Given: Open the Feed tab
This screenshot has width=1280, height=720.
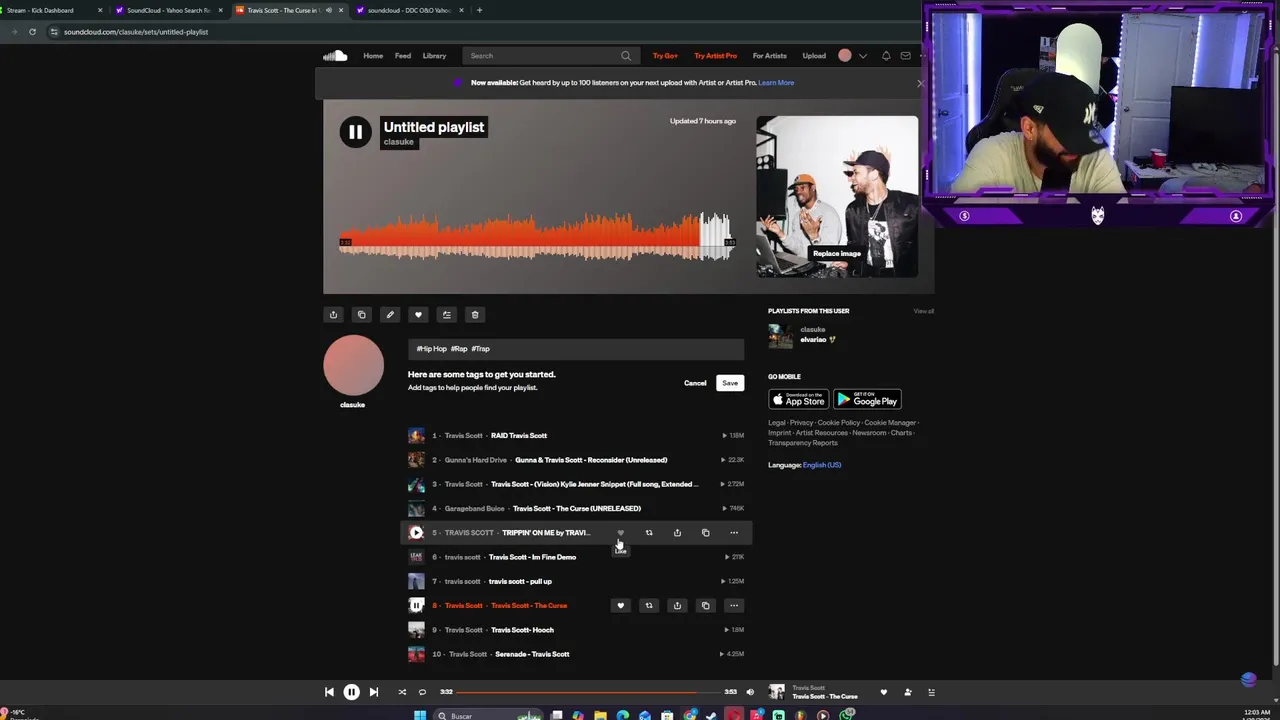Looking at the screenshot, I should pos(403,56).
